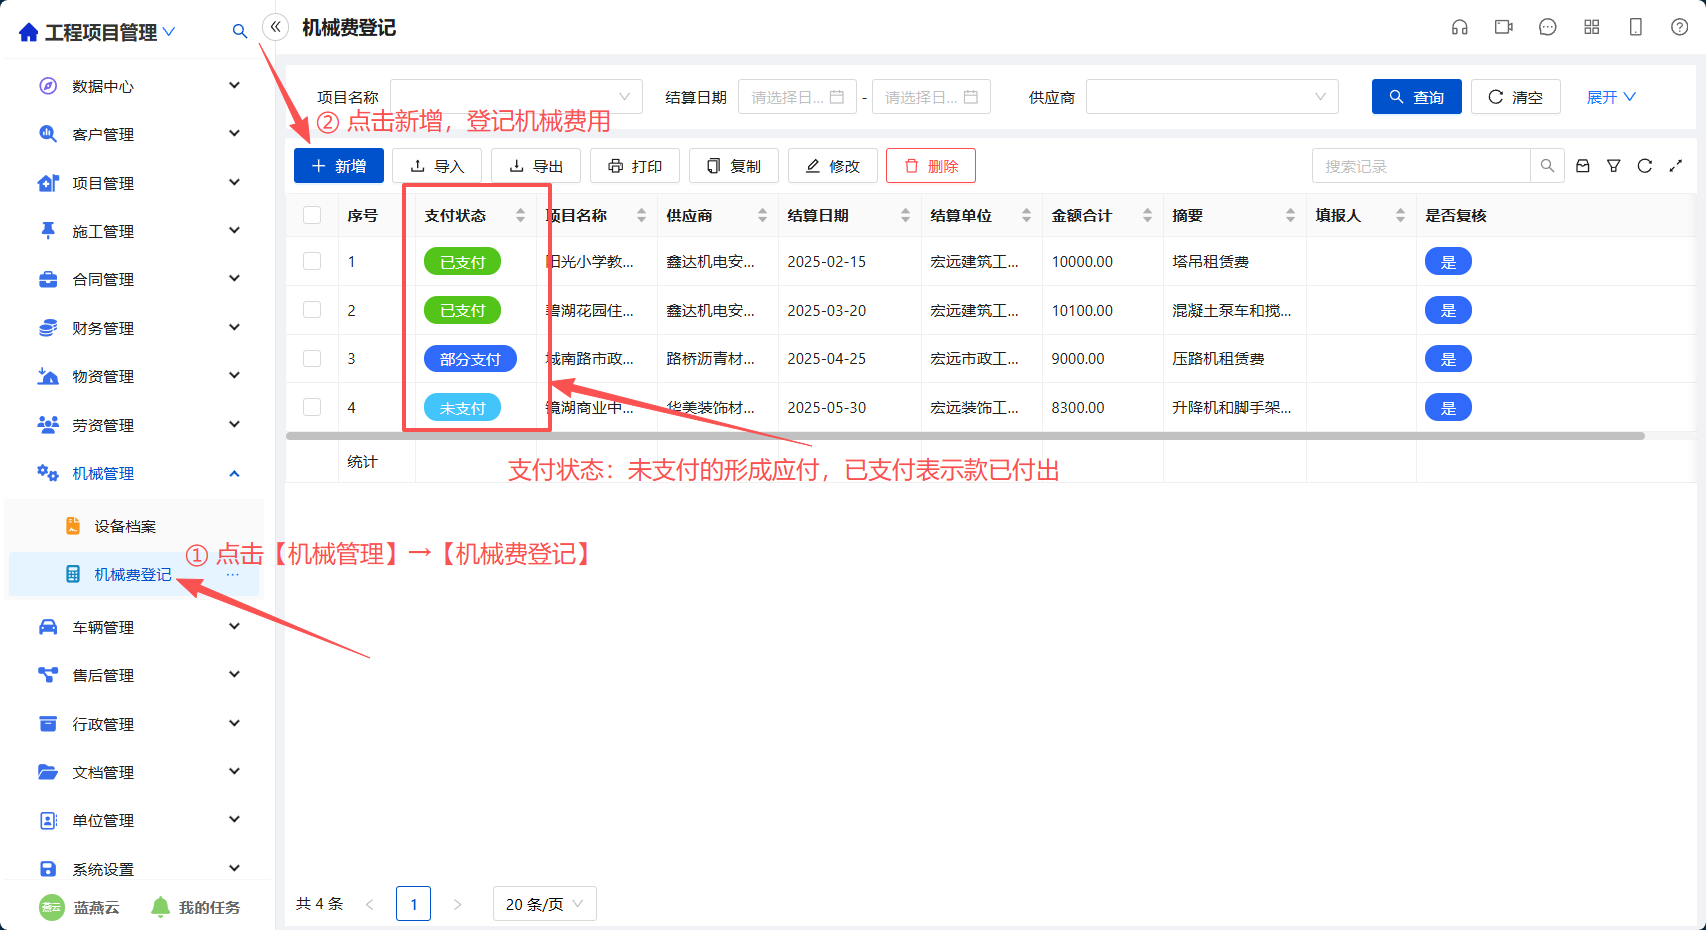Screen dimensions: 1706x930
Task: Toggle the select-all header checkbox
Action: [312, 215]
